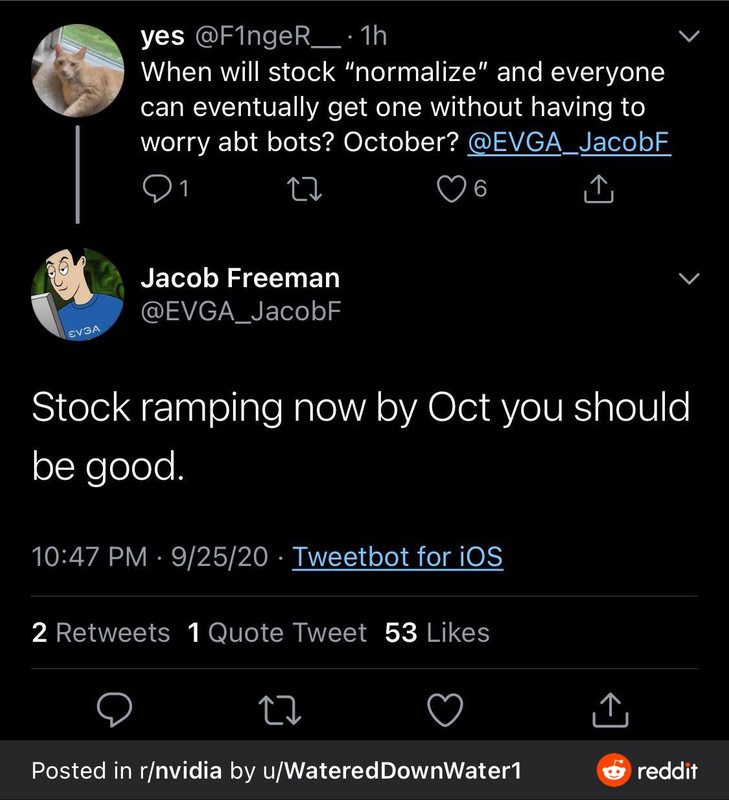This screenshot has height=800, width=729.
Task: Open the @EVGA_JacobF mention link
Action: click(568, 143)
